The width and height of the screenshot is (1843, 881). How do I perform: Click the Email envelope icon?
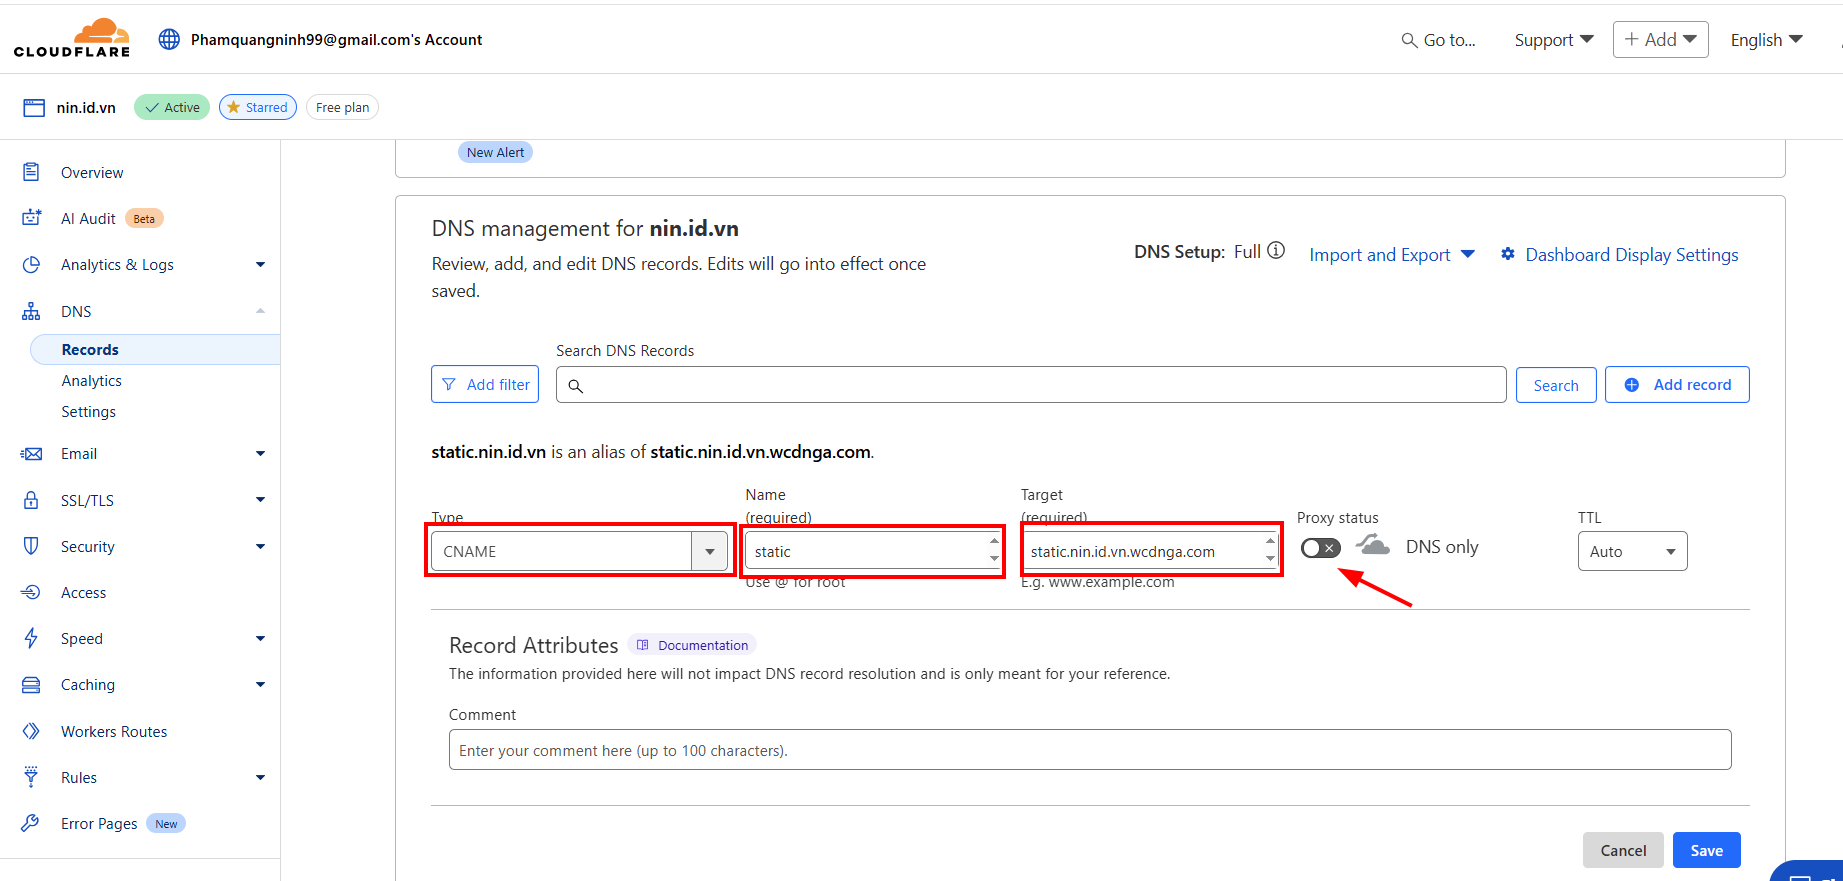click(x=31, y=454)
